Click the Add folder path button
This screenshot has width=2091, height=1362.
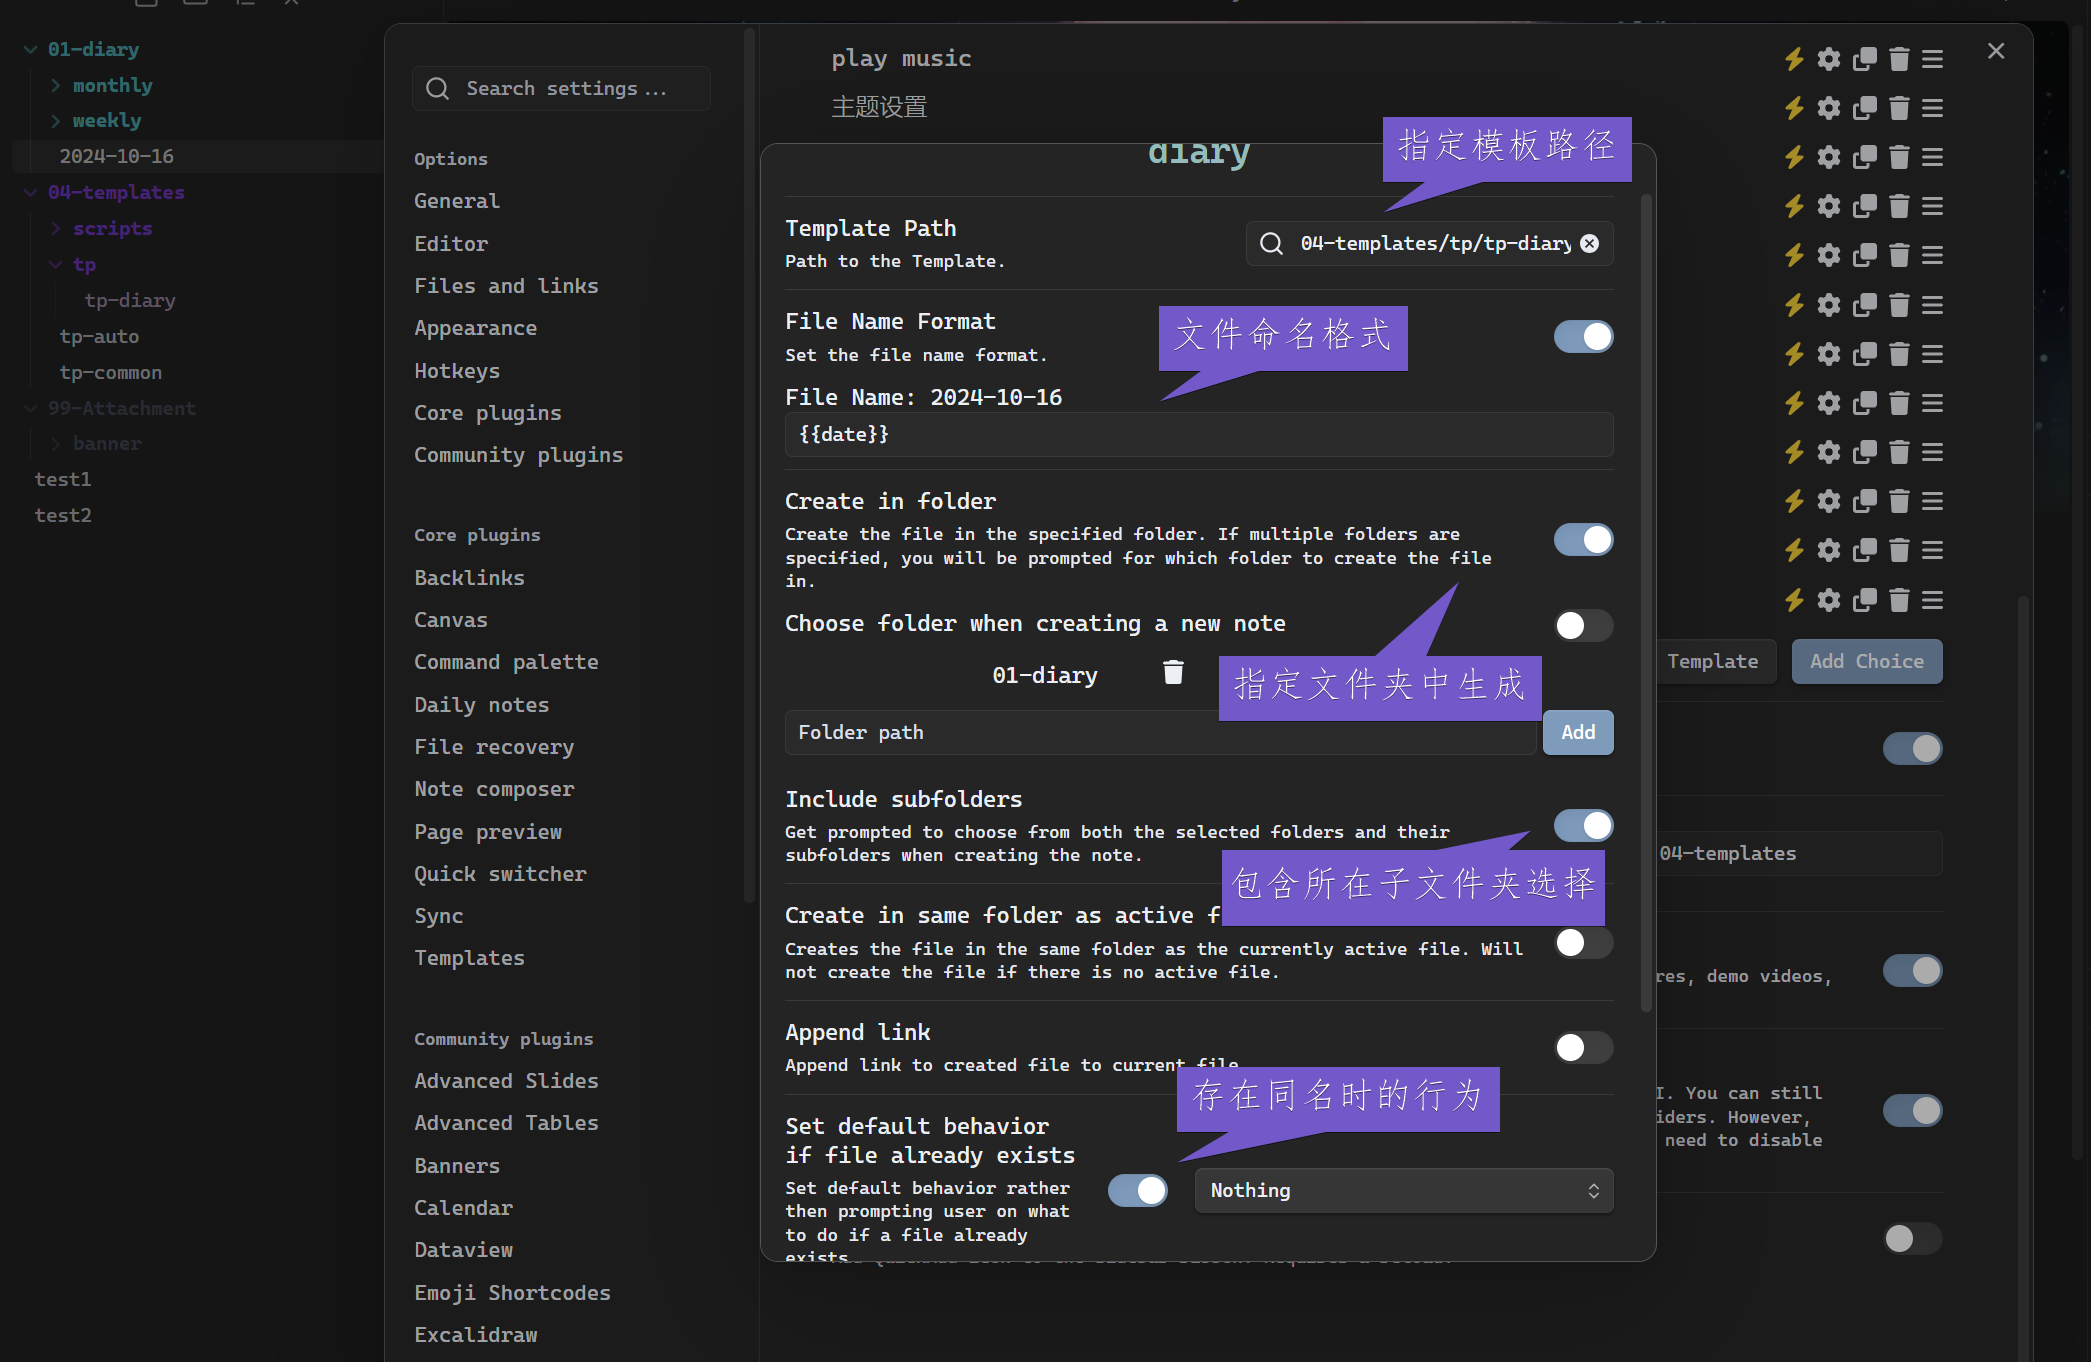pos(1577,733)
